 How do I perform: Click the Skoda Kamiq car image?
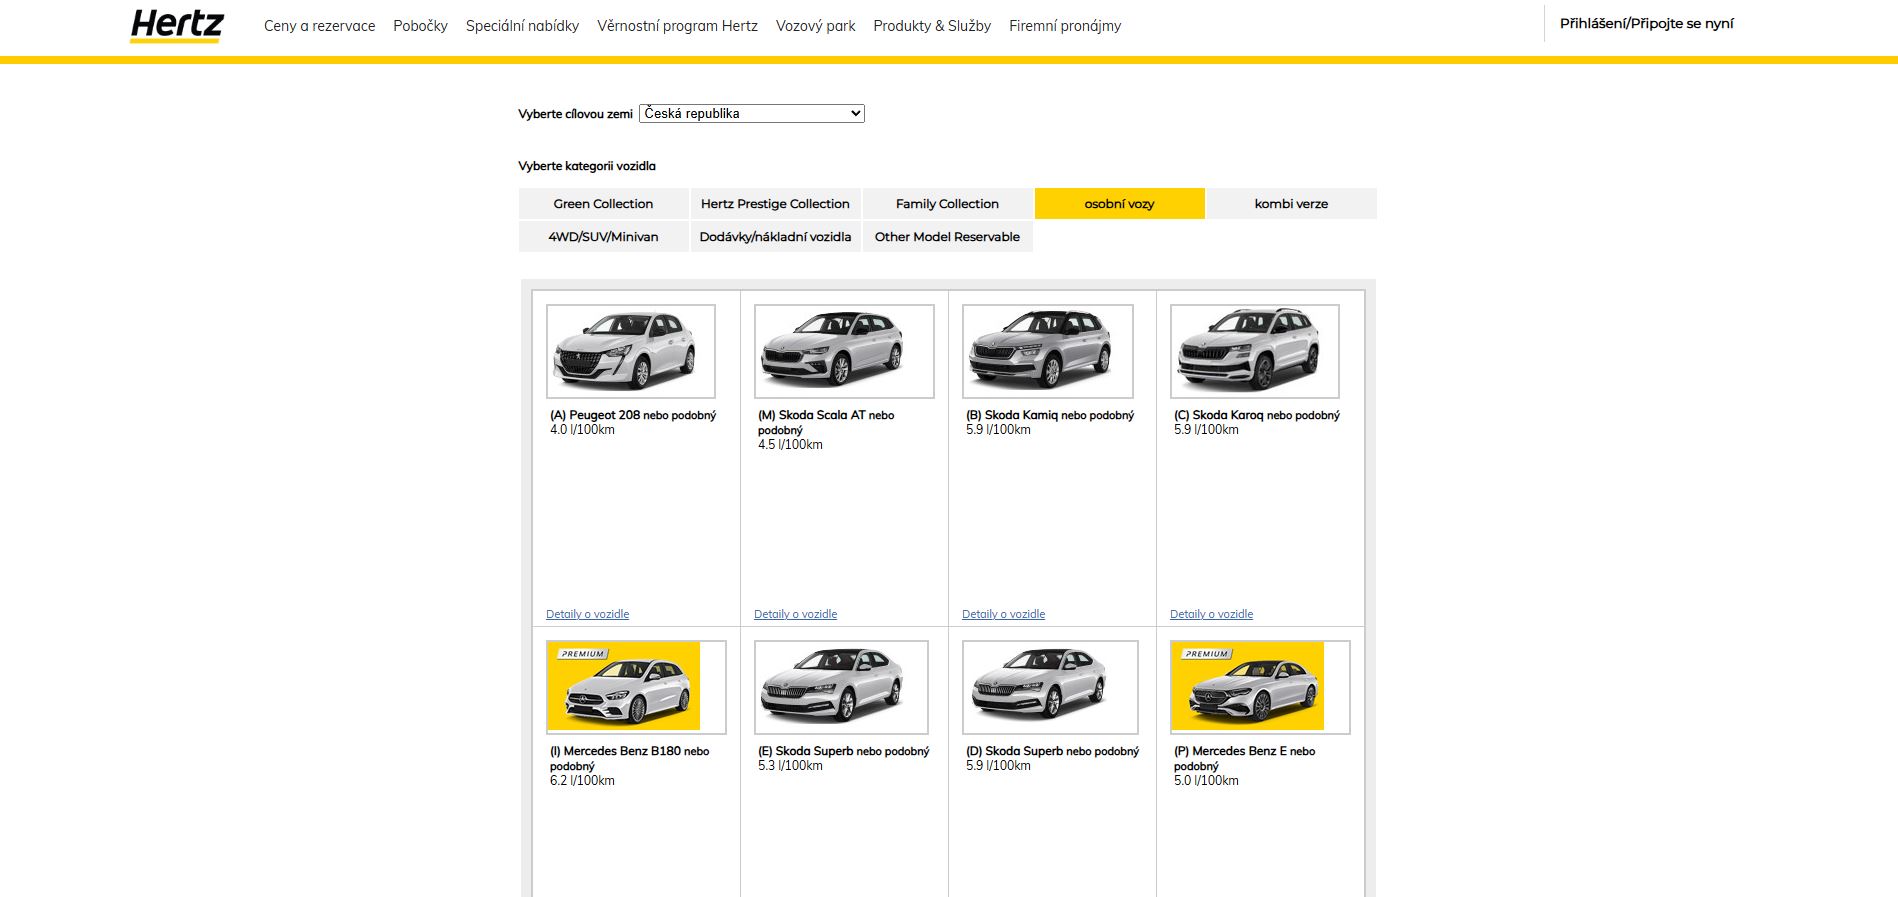(x=1048, y=351)
